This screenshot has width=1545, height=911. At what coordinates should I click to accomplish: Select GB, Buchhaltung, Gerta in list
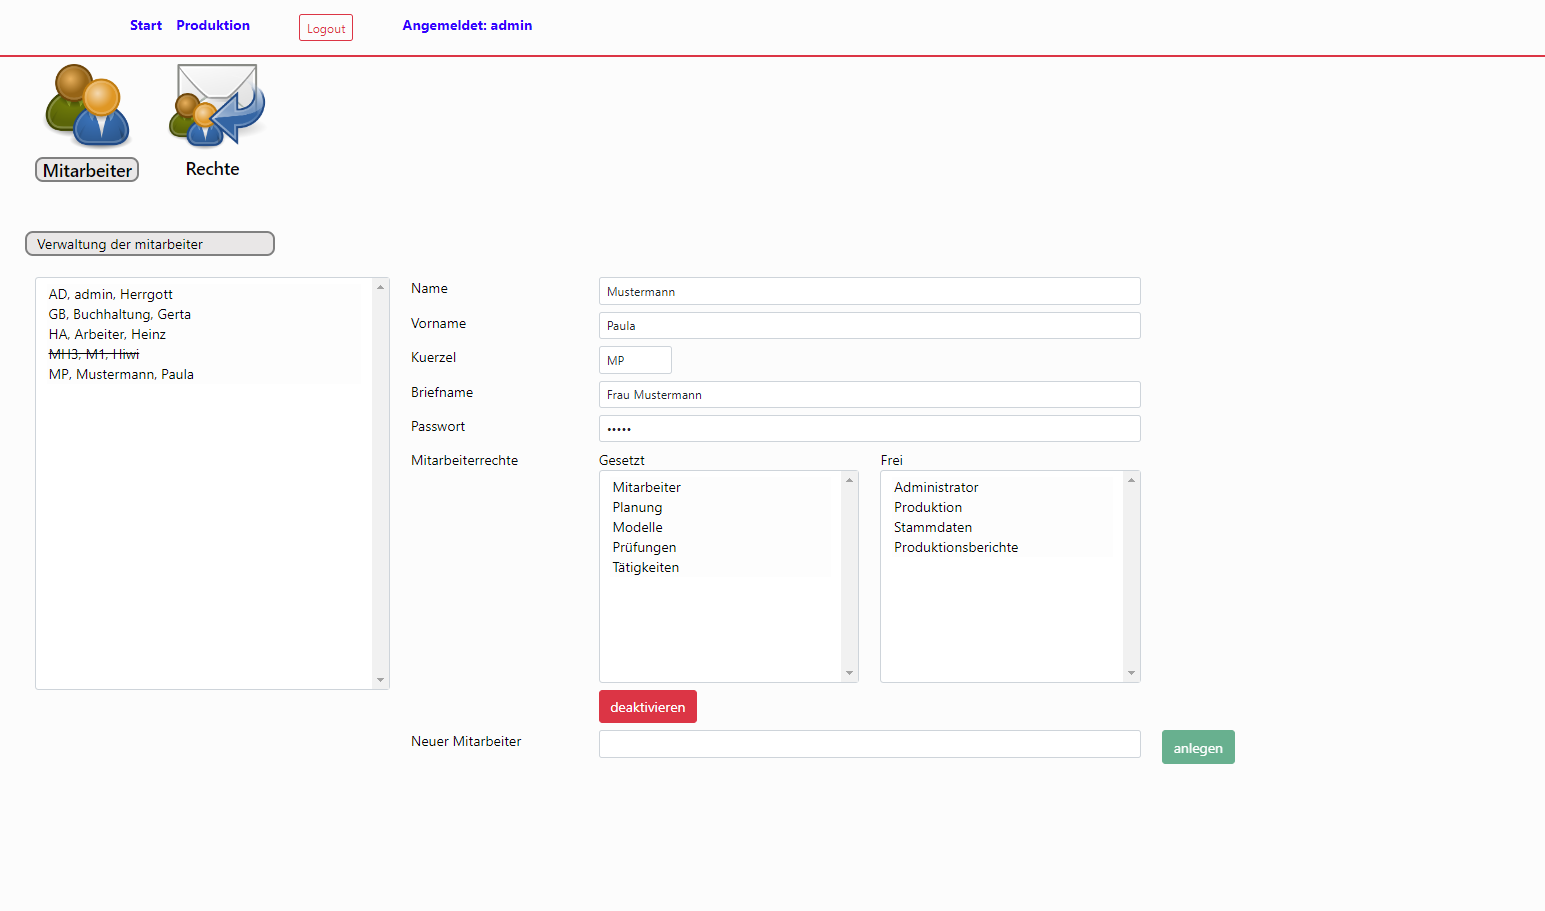coord(120,314)
